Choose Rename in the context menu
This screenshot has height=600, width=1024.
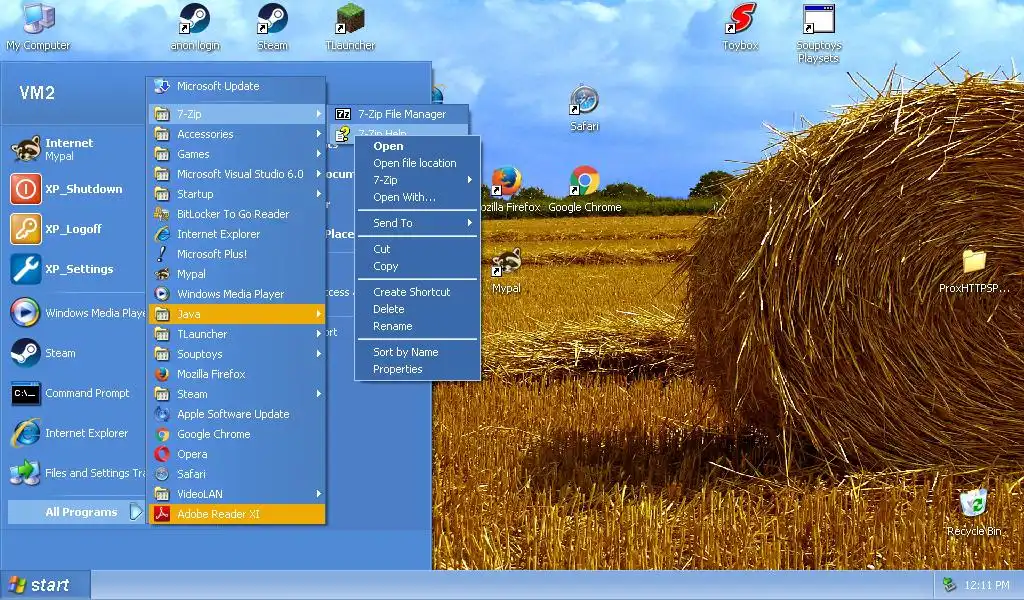click(x=417, y=326)
